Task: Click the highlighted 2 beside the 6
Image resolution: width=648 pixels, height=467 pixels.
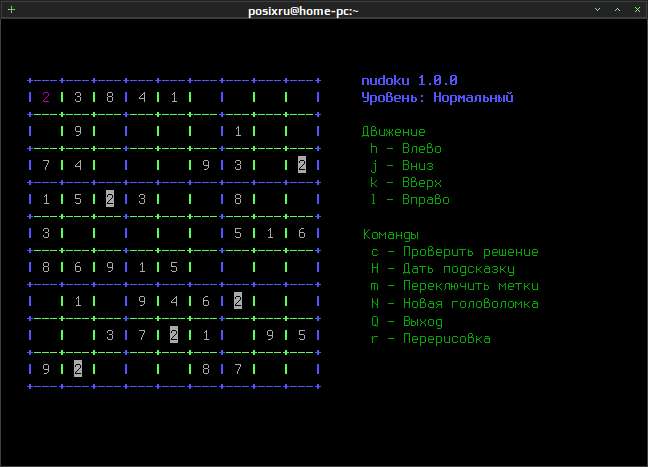Action: click(x=238, y=301)
